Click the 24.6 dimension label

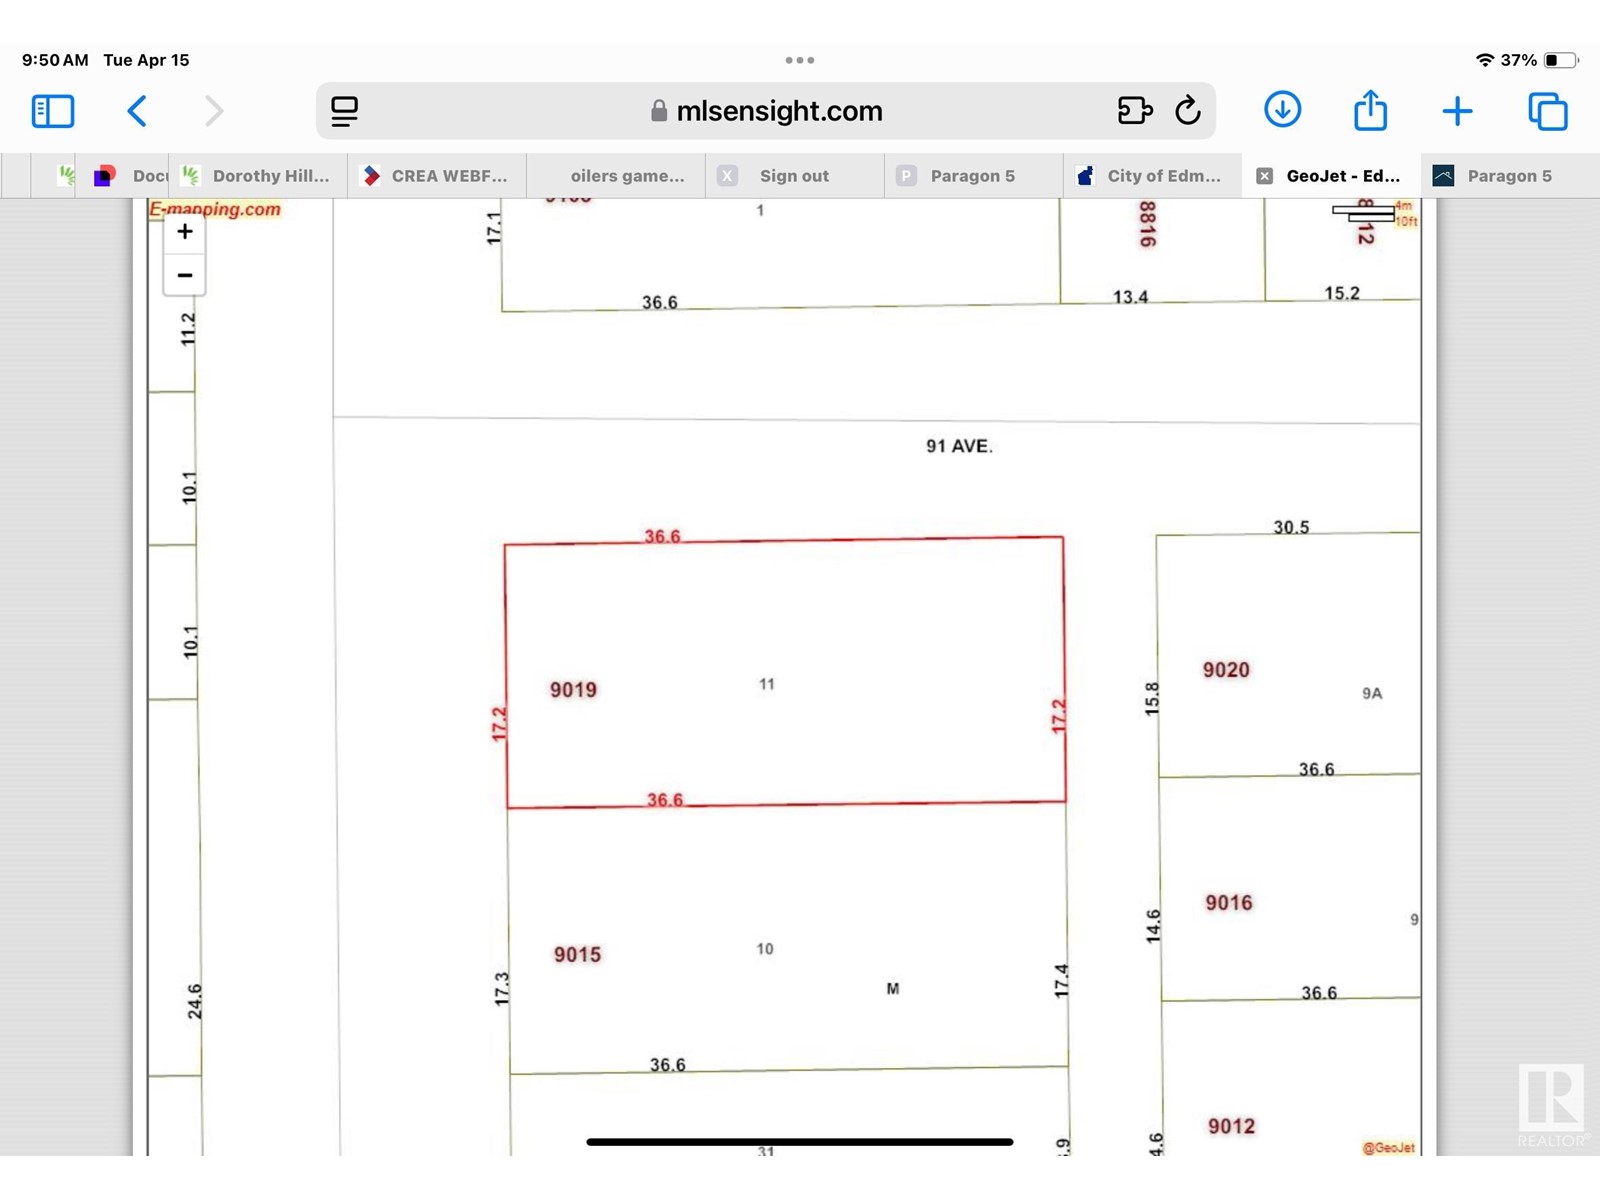click(195, 1002)
